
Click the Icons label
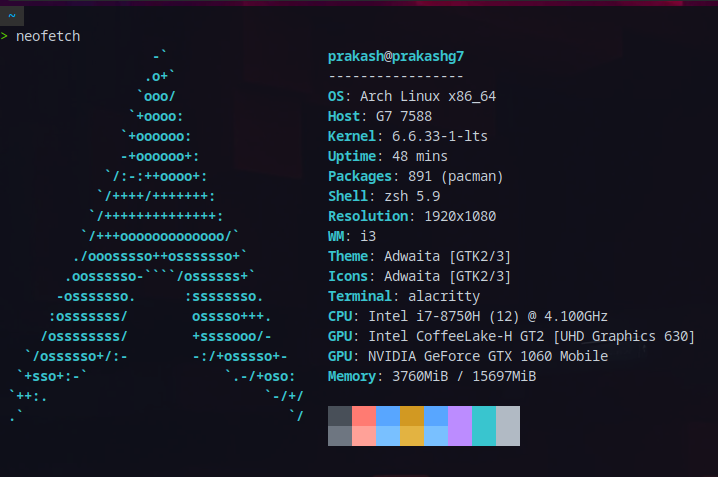tap(348, 276)
